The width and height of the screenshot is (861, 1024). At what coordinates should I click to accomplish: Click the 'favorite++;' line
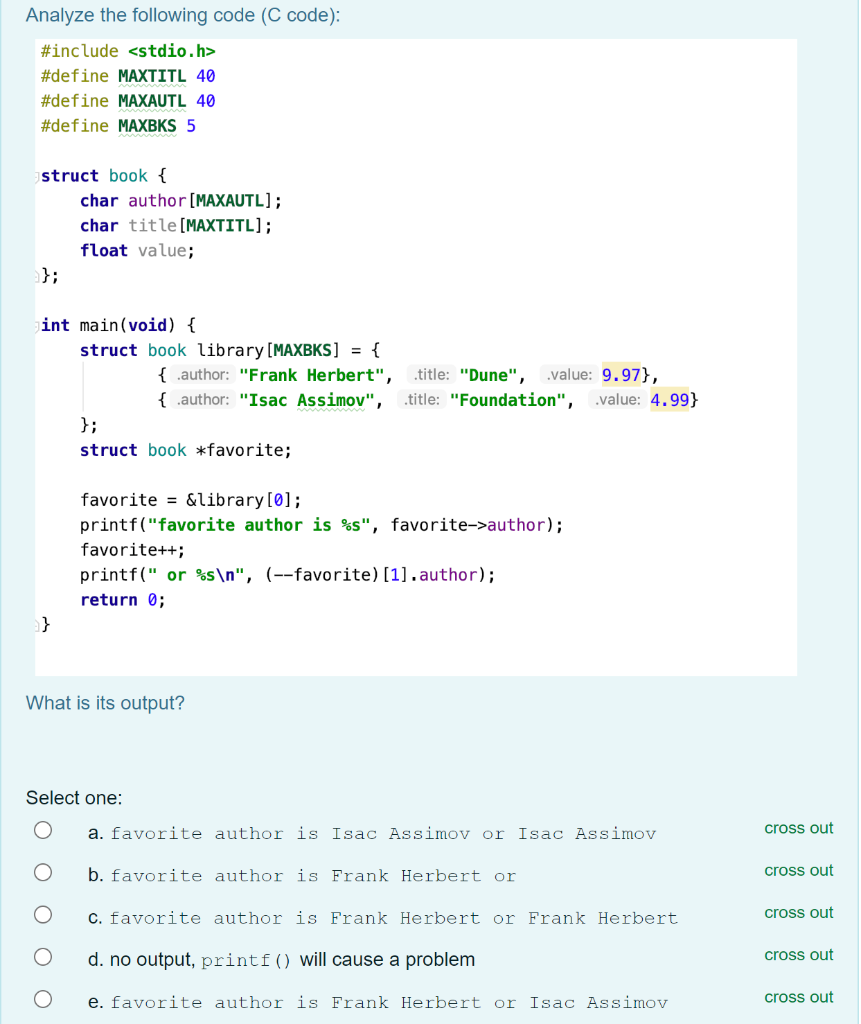[133, 550]
